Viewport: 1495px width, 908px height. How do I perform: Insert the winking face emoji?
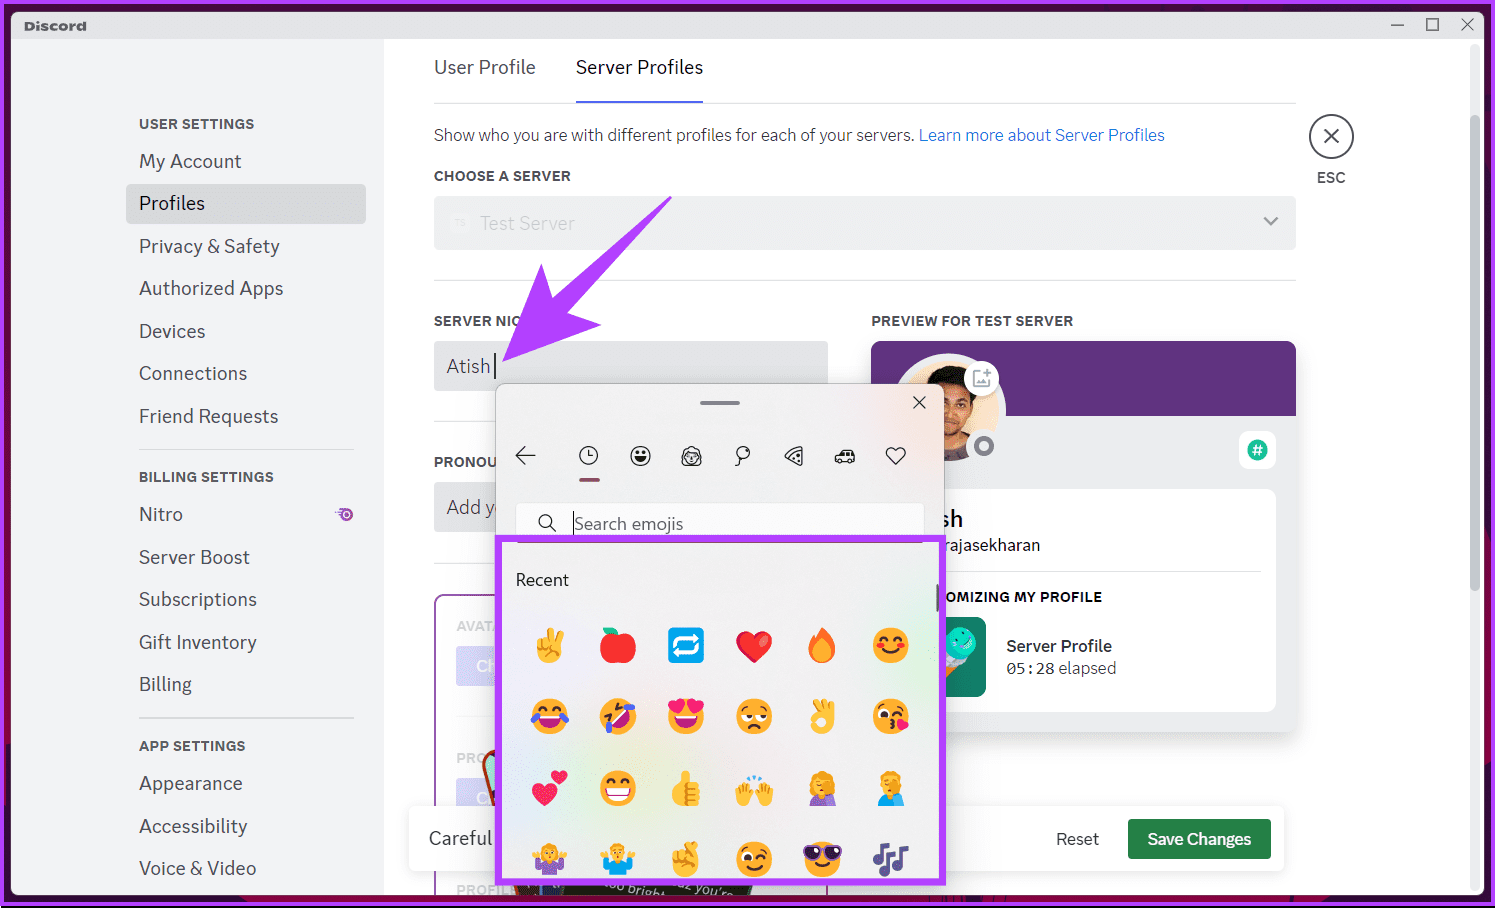(754, 858)
